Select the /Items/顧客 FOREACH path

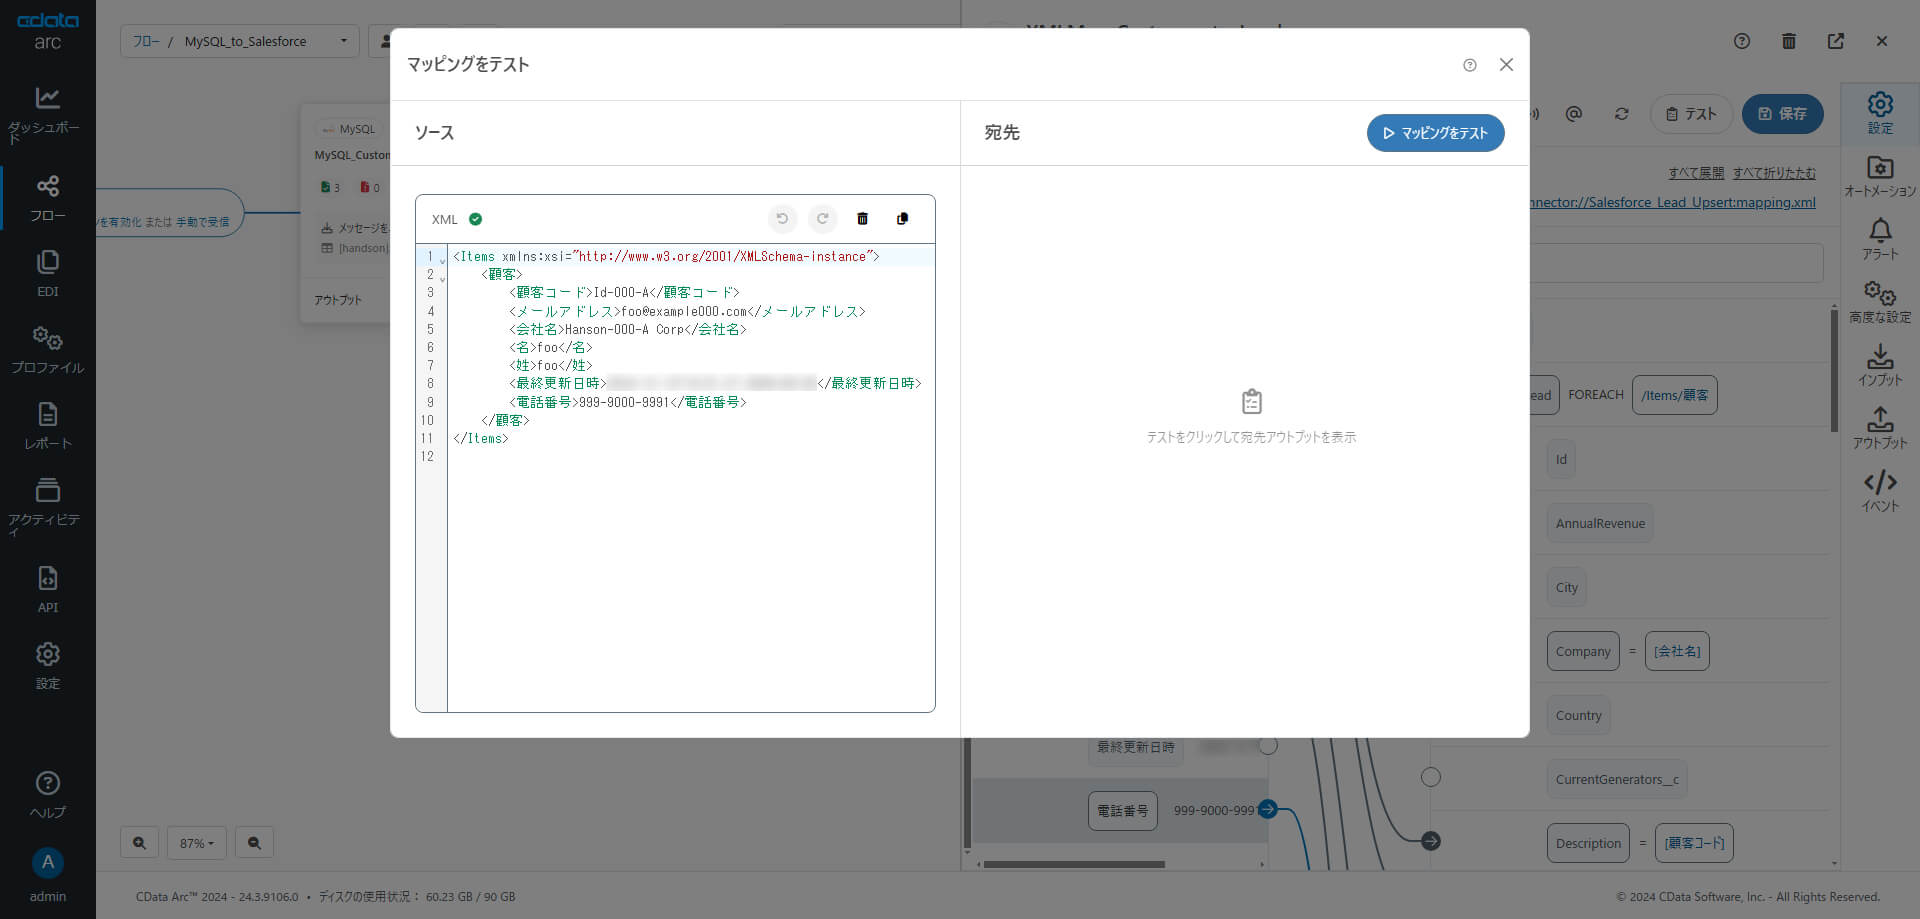tap(1674, 395)
